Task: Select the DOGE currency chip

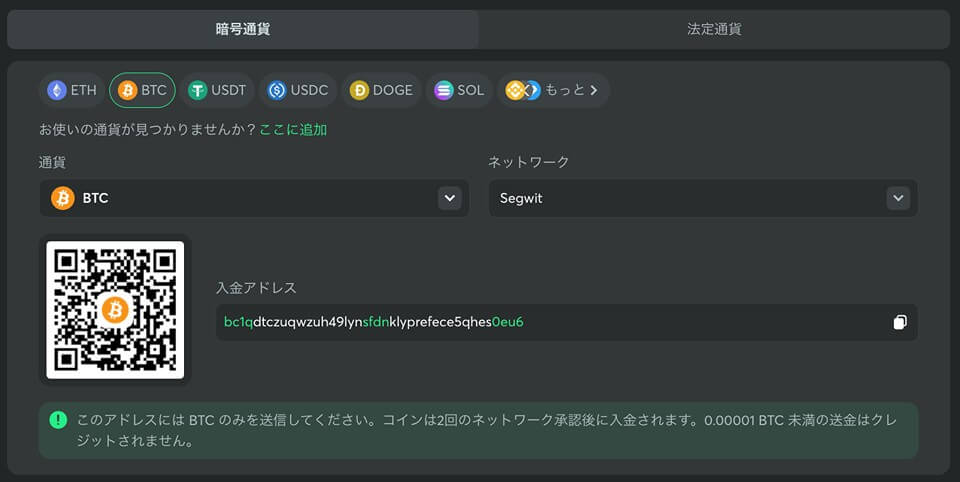Action: 381,90
